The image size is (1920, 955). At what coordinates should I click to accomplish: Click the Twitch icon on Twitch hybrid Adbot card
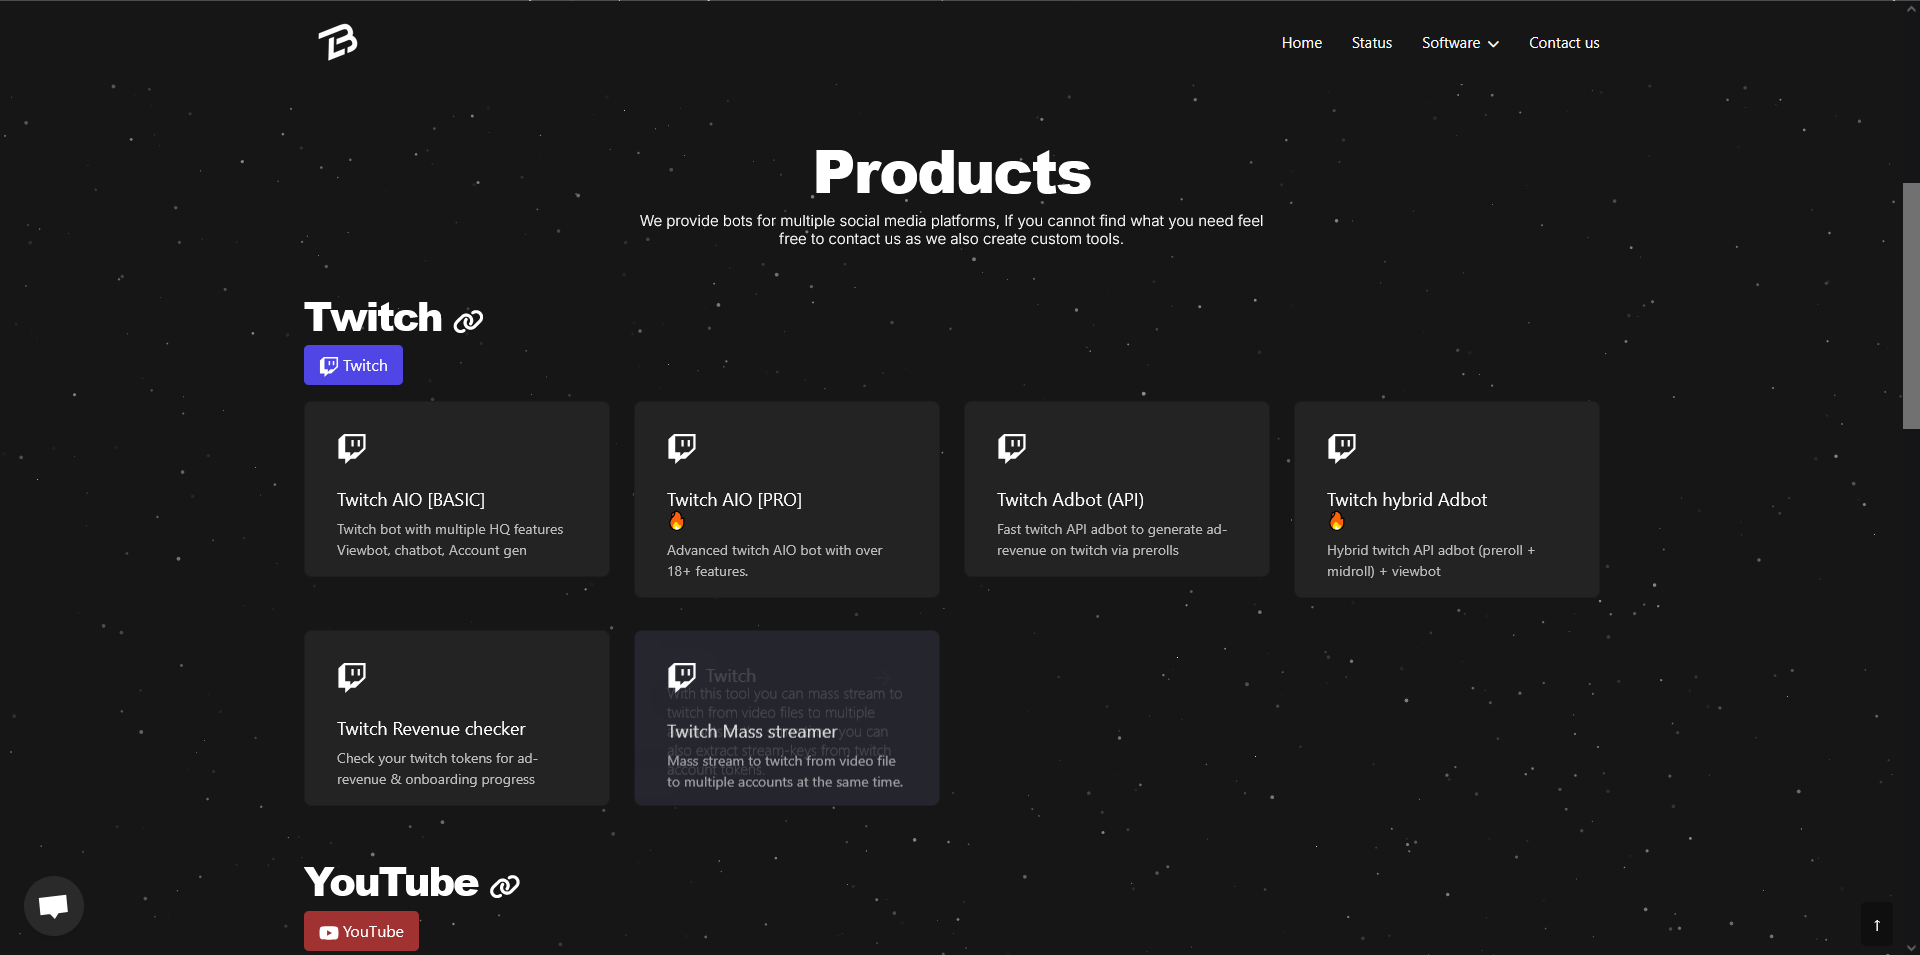1341,448
